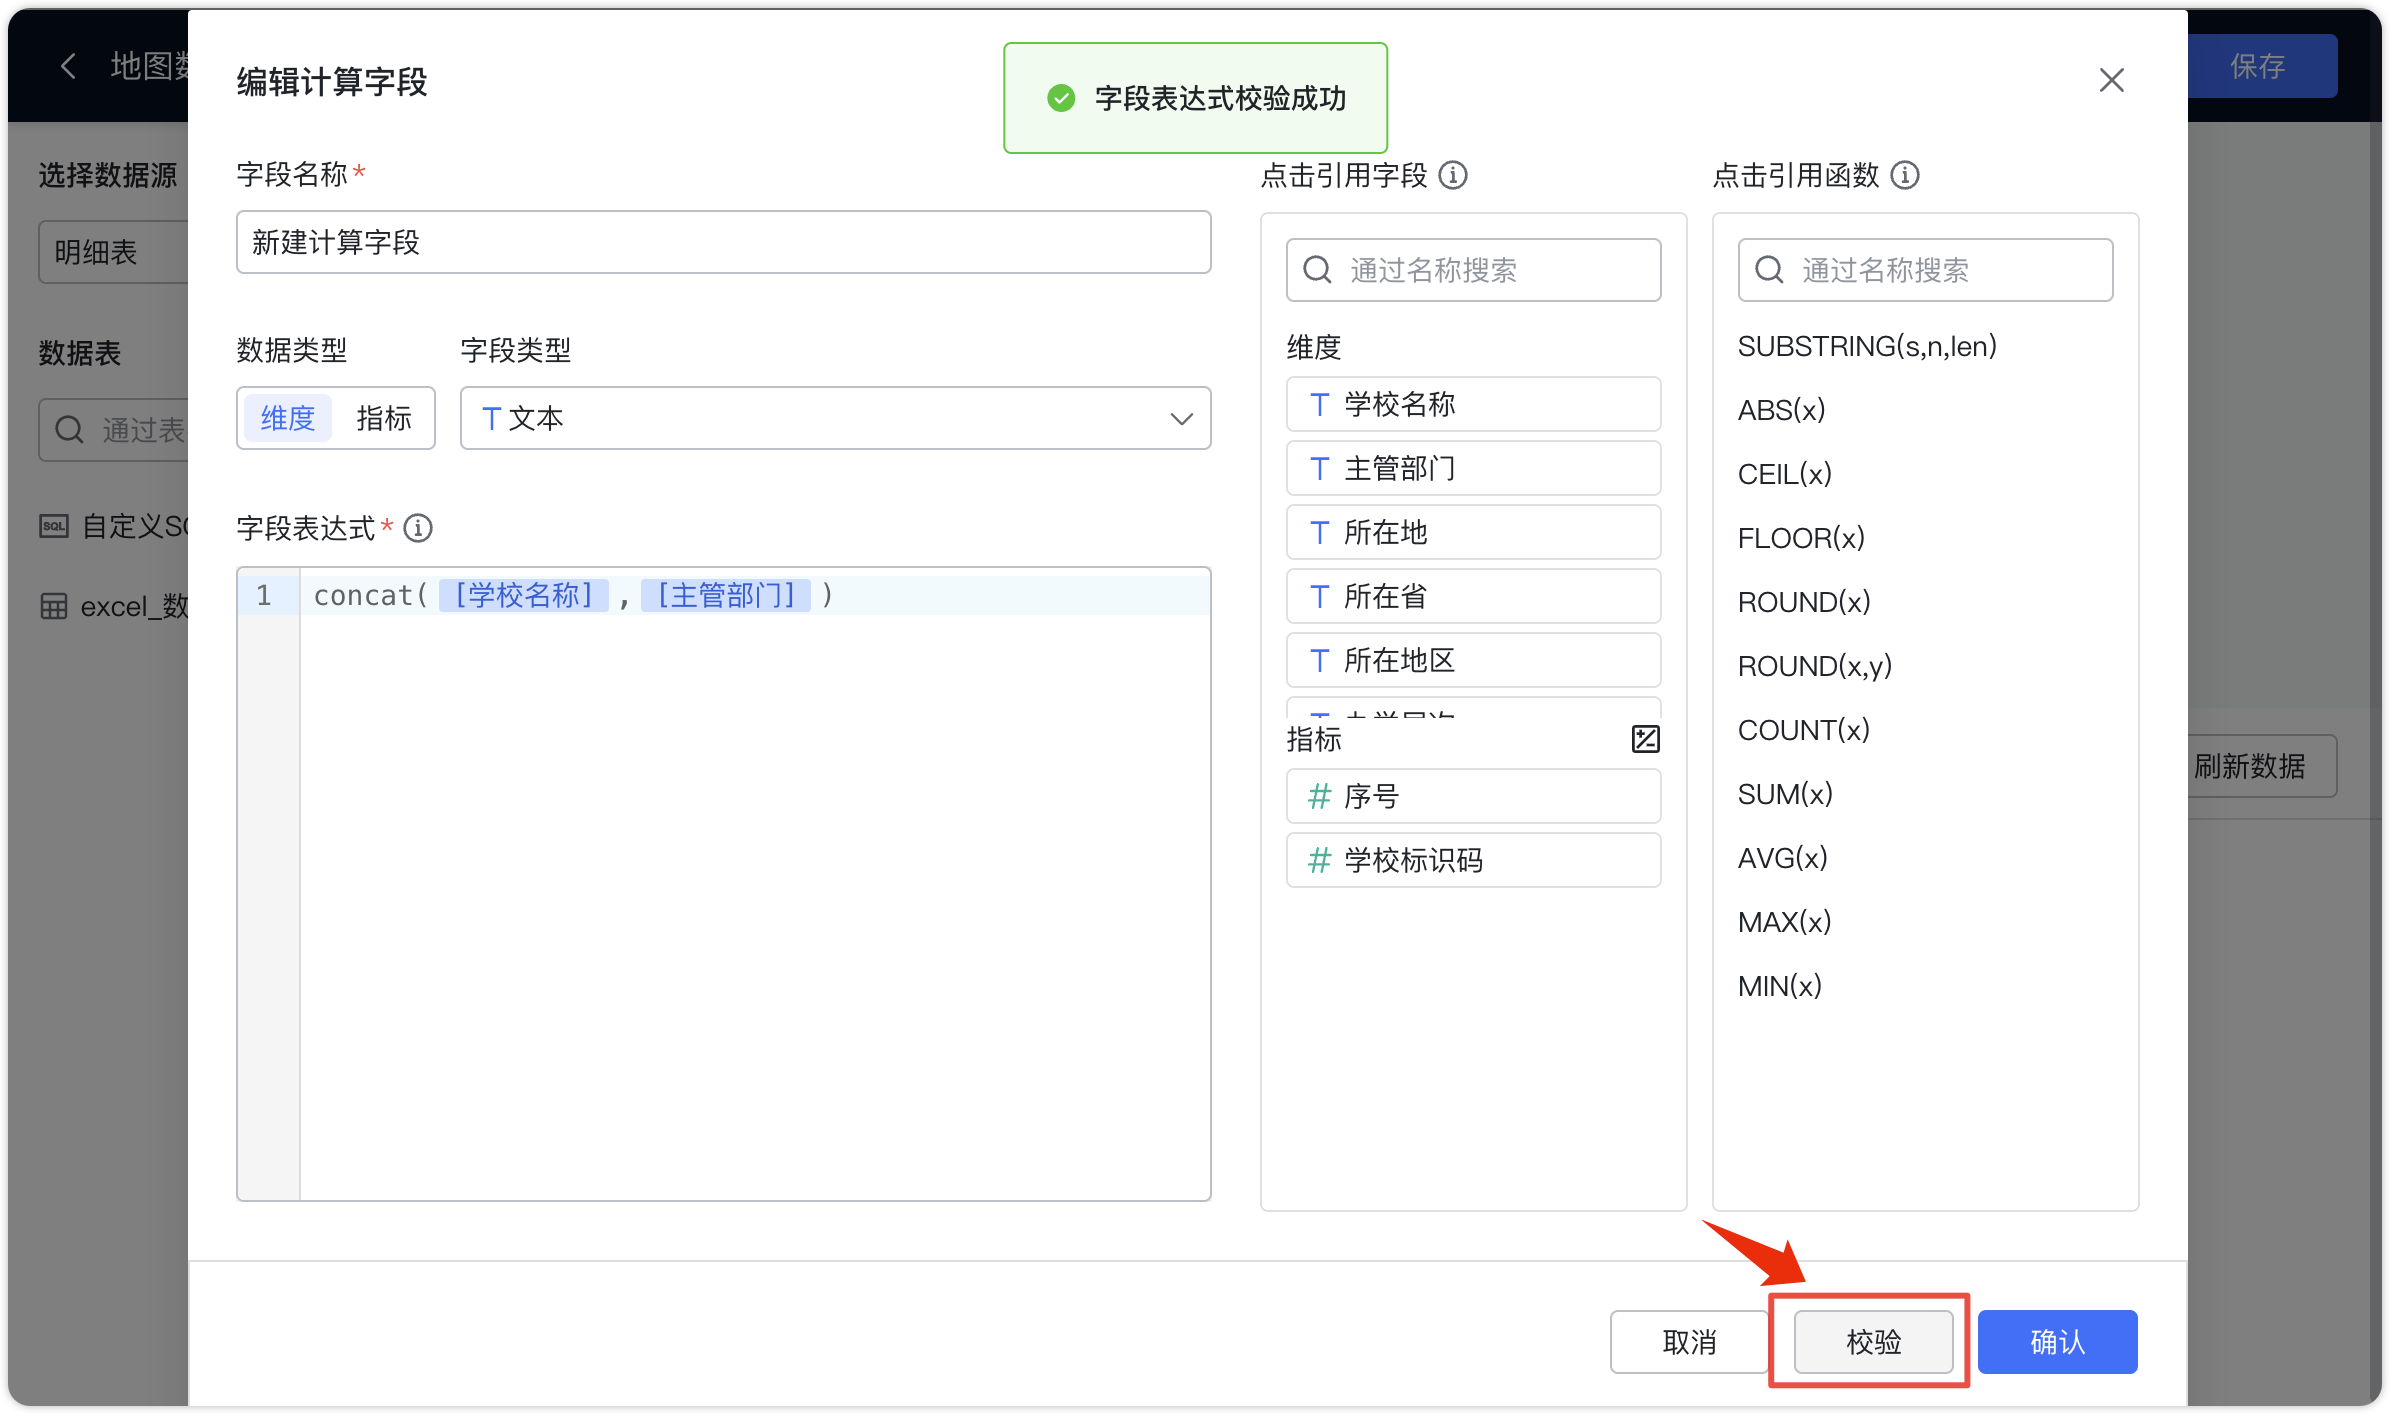Insert 主管部门 dimension field
2390x1414 pixels.
tap(1474, 468)
